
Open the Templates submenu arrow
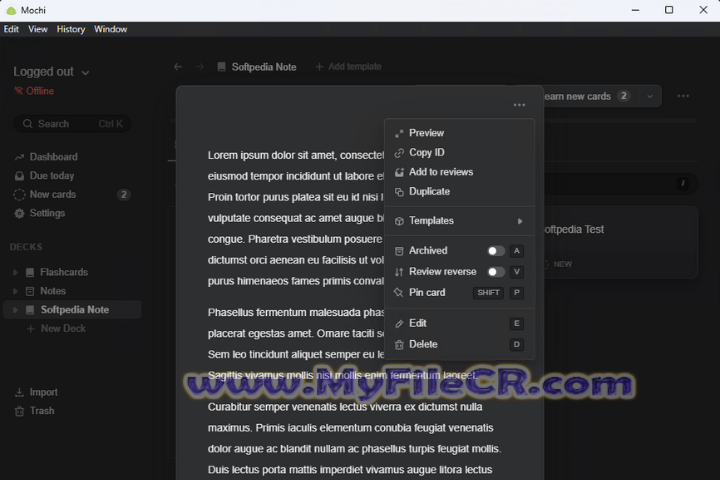click(x=520, y=221)
